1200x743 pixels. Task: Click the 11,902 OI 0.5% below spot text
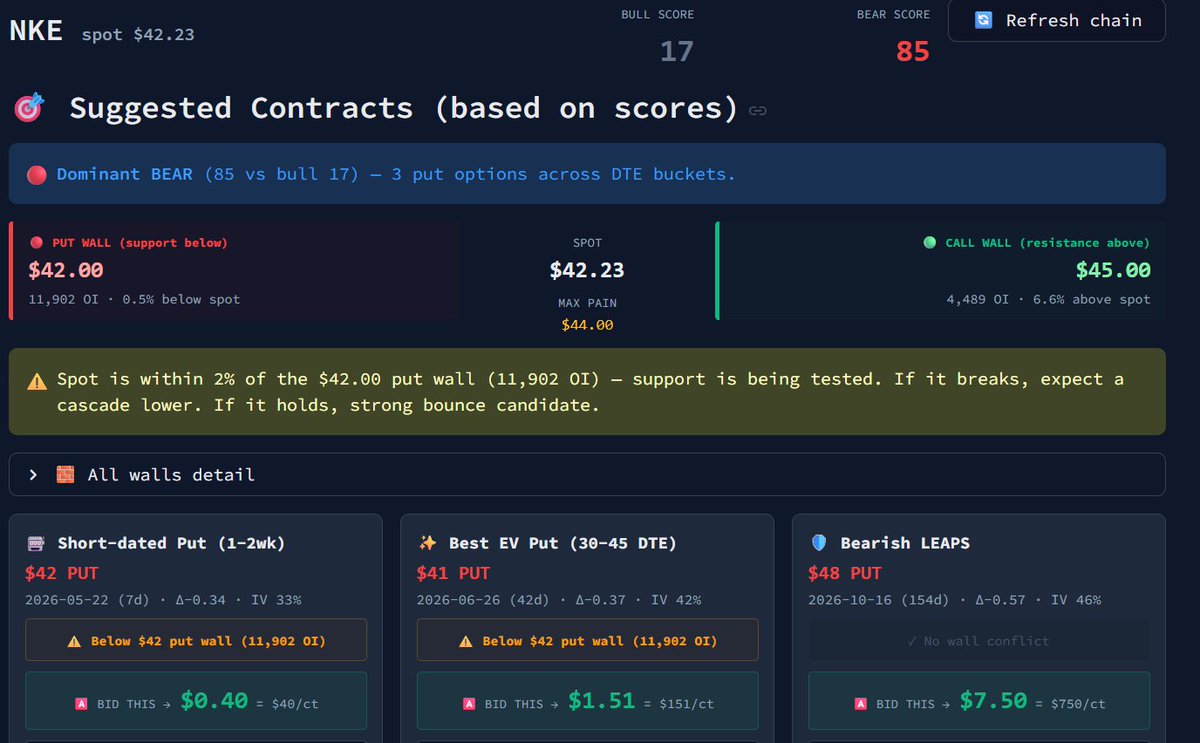(x=134, y=299)
